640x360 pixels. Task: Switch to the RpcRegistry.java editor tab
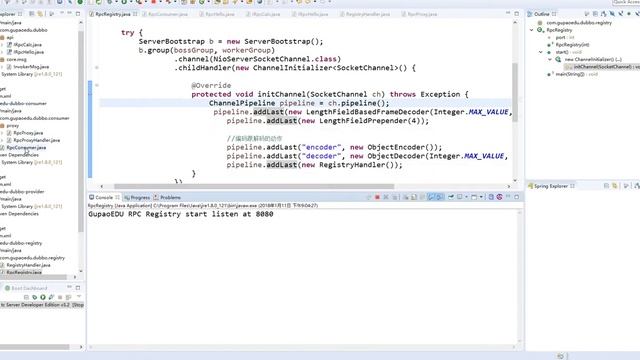(113, 14)
